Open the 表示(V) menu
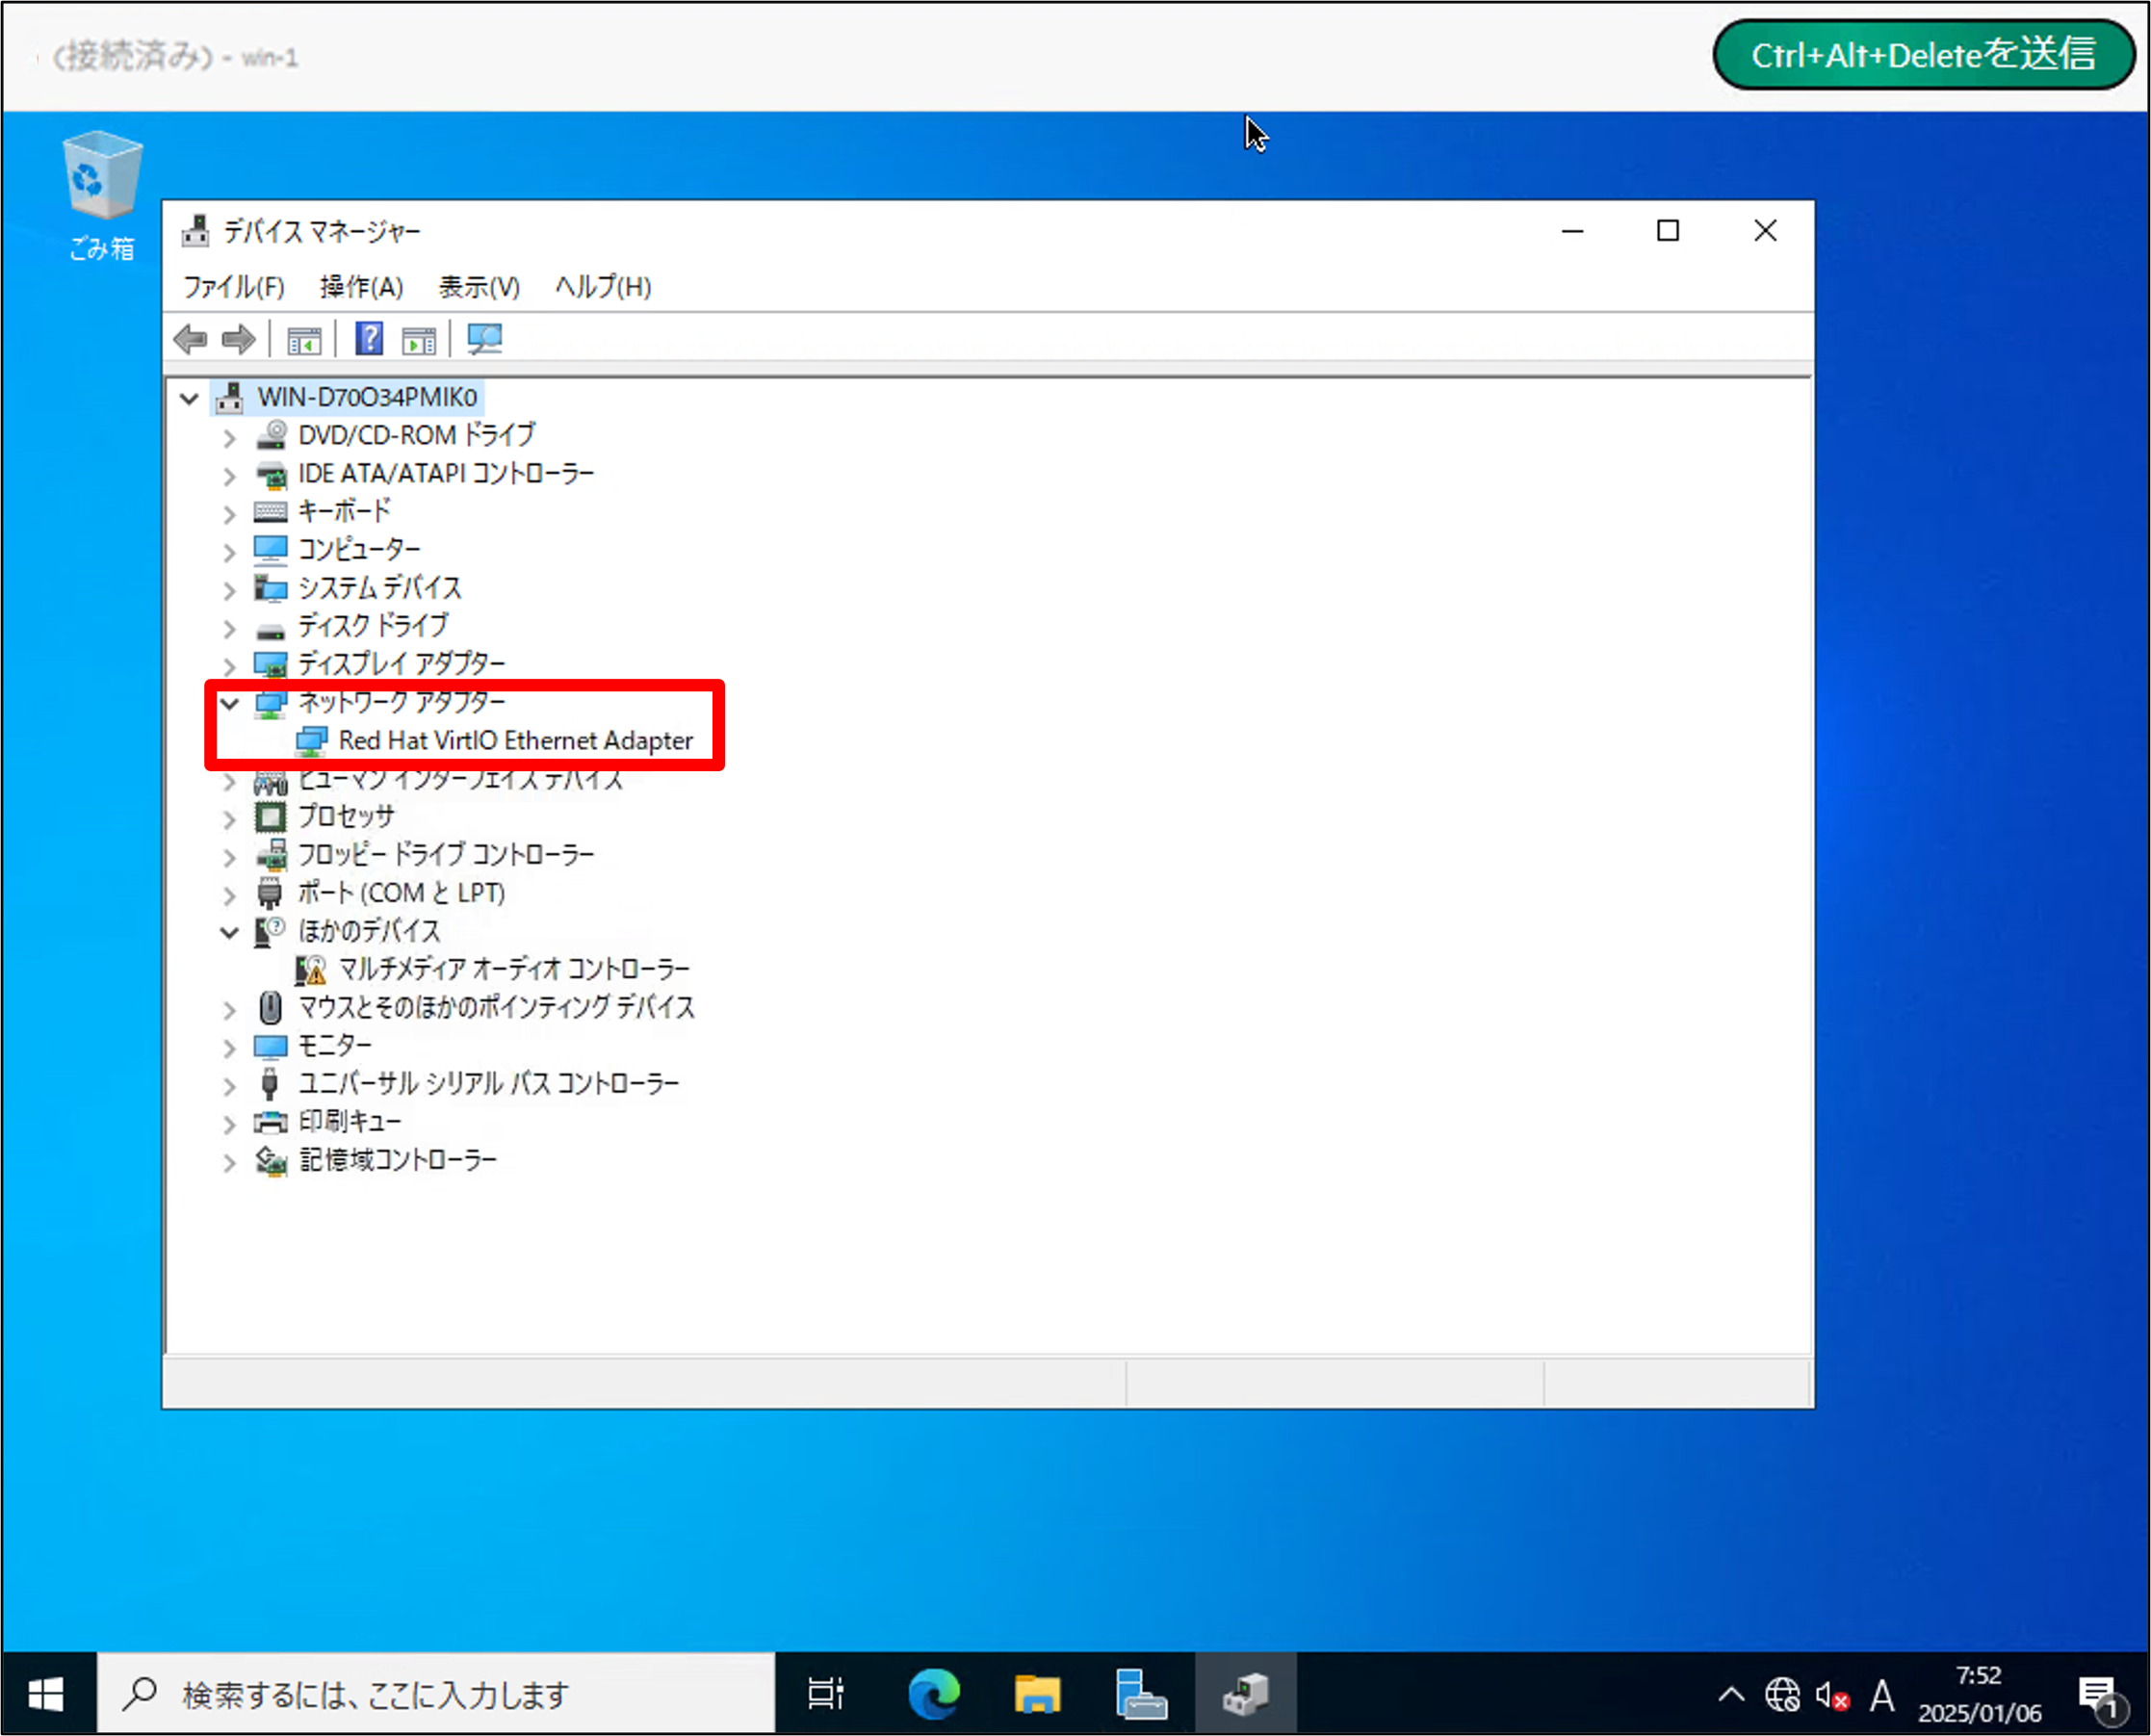The image size is (2151, 1736). (x=479, y=287)
